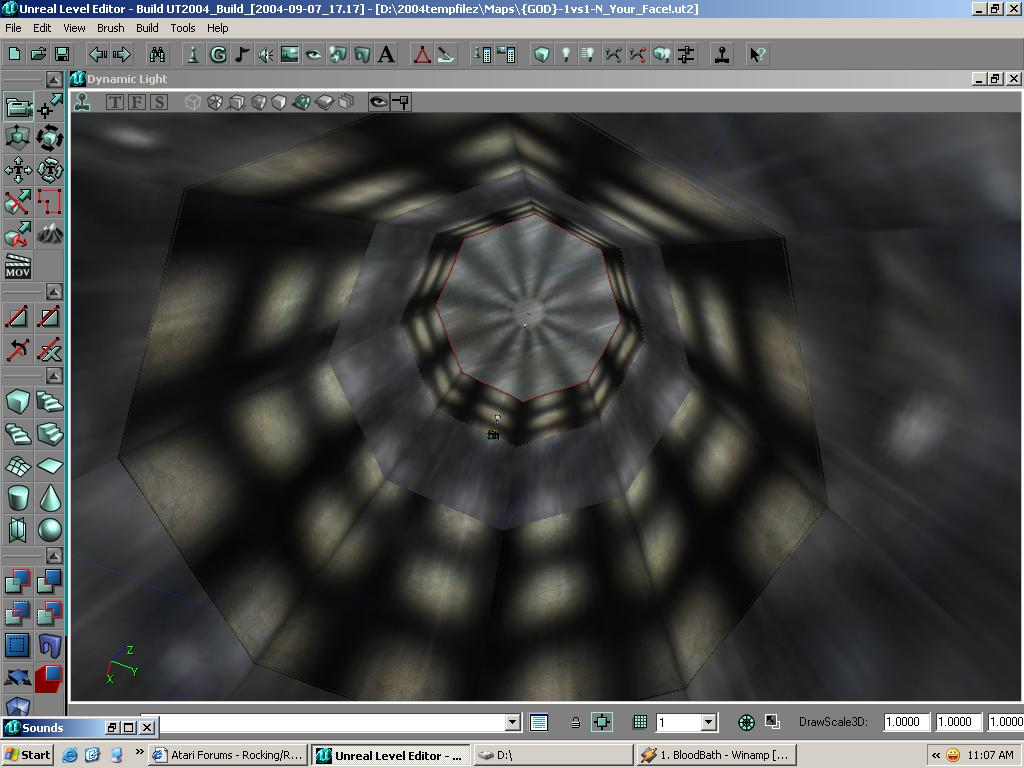1024x768 pixels.
Task: Toggle grid snapping on the status bar
Action: (601, 721)
